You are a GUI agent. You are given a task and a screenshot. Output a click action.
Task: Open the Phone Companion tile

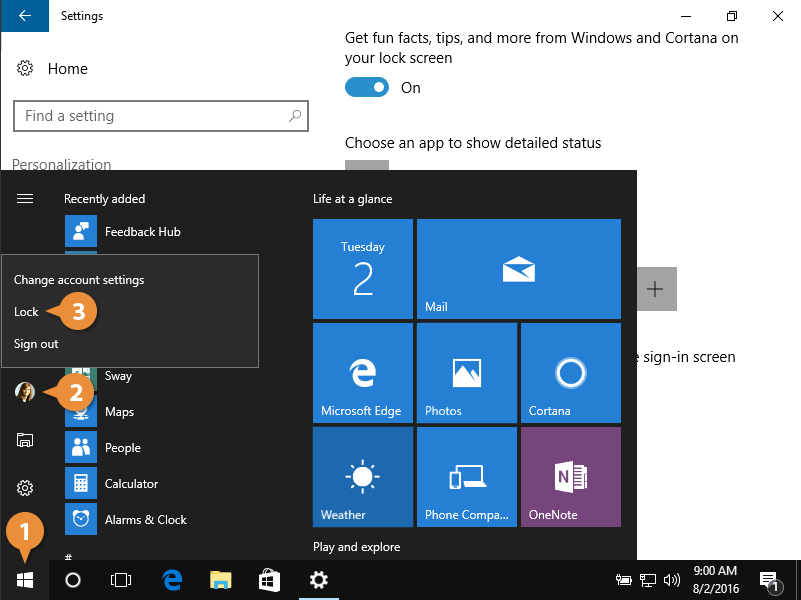point(466,477)
